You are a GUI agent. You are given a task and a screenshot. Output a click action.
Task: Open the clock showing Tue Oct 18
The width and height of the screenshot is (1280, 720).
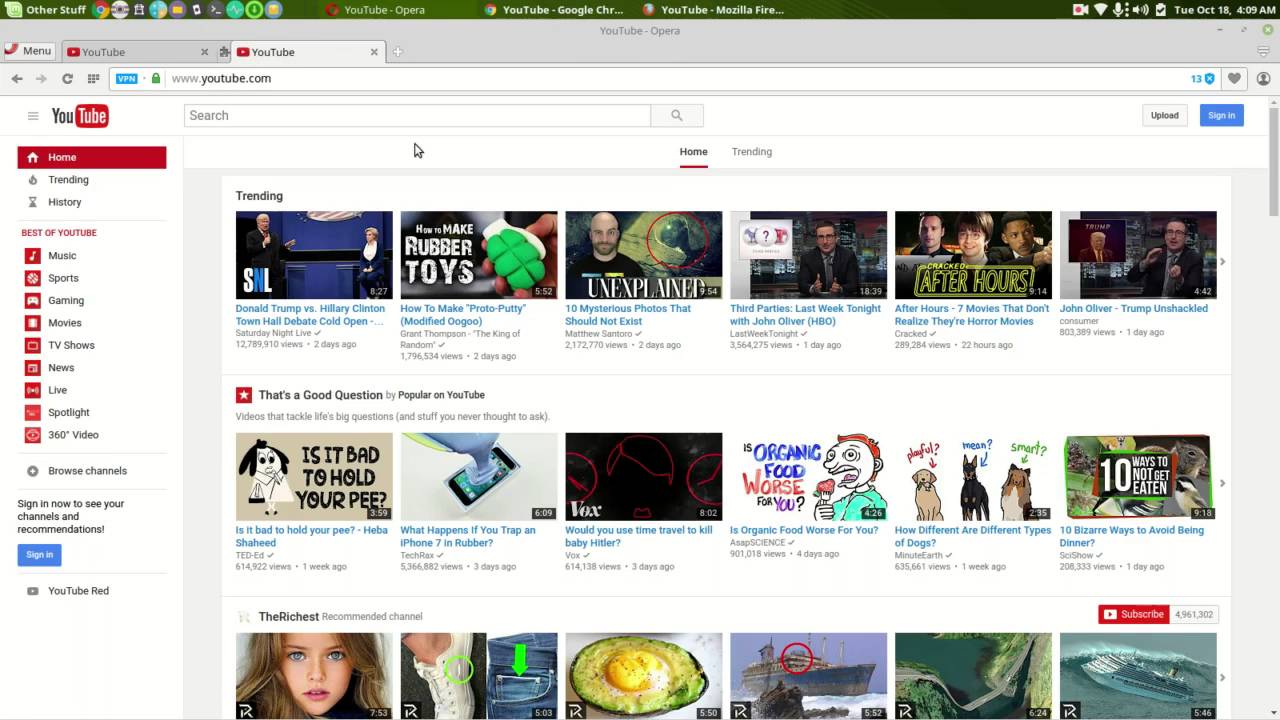(x=1223, y=10)
